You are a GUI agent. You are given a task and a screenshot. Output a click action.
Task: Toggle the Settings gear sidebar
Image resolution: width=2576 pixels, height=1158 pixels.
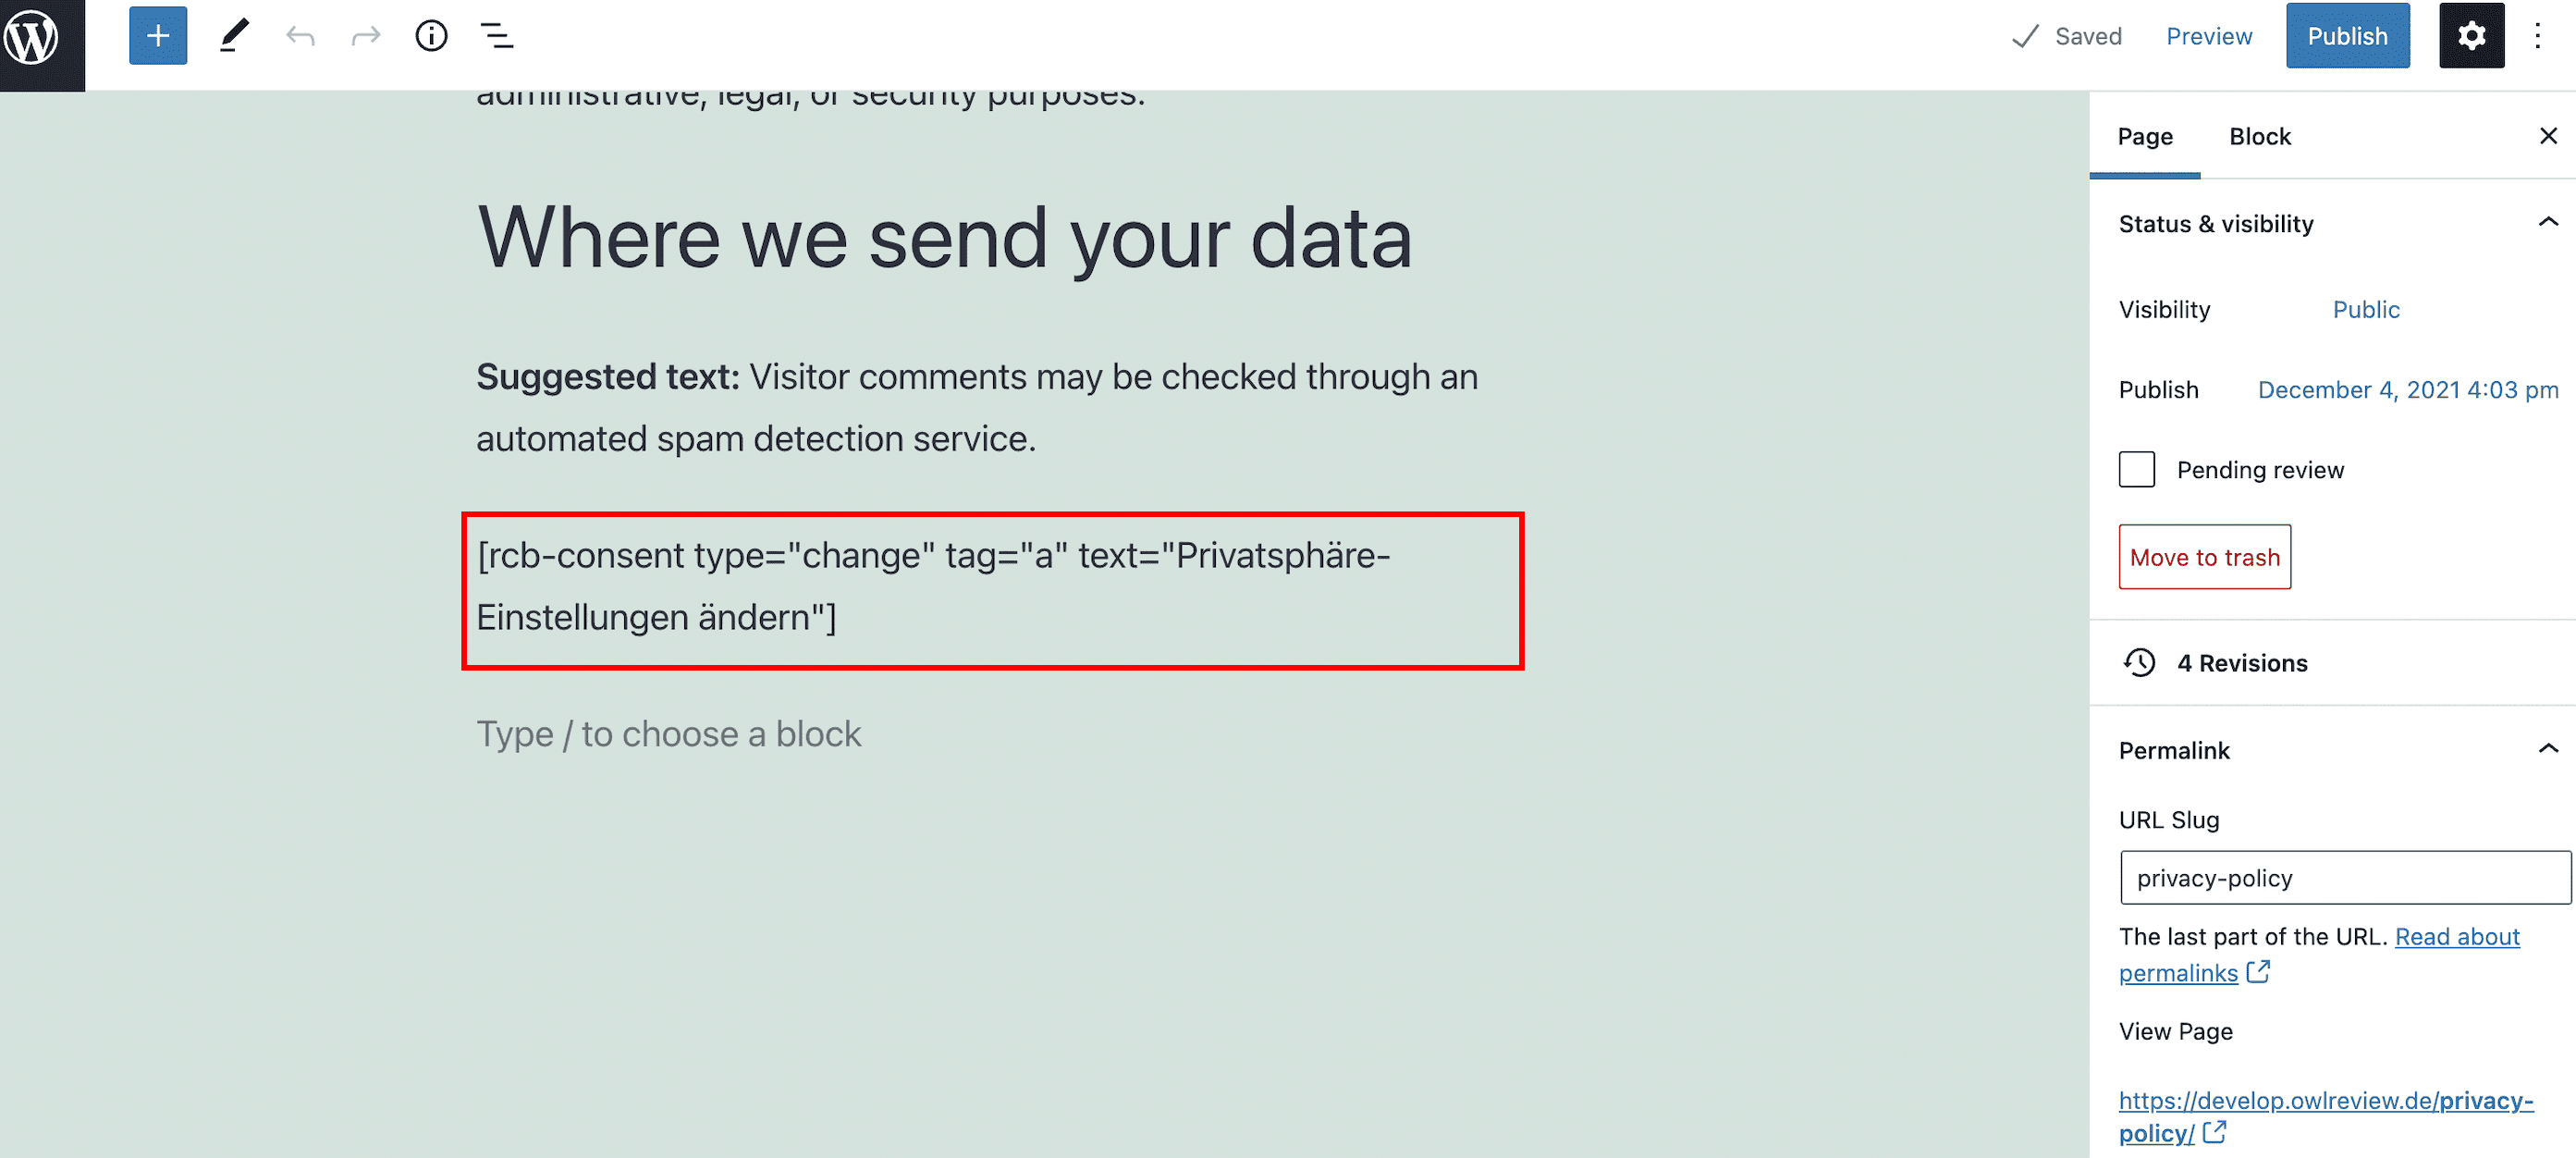(2471, 37)
